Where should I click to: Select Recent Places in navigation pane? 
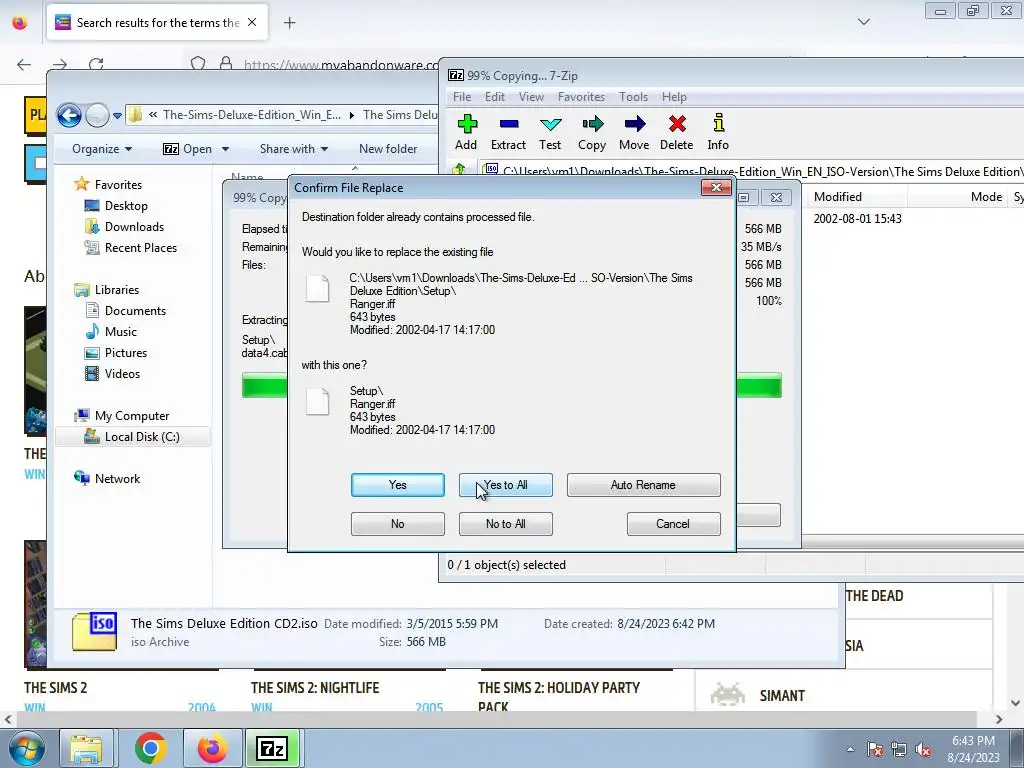click(140, 248)
